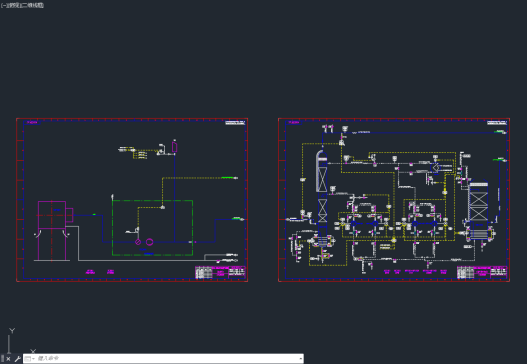527x364 pixels.
Task: Select the left drawing sheet with purple tank
Action: tap(132, 200)
